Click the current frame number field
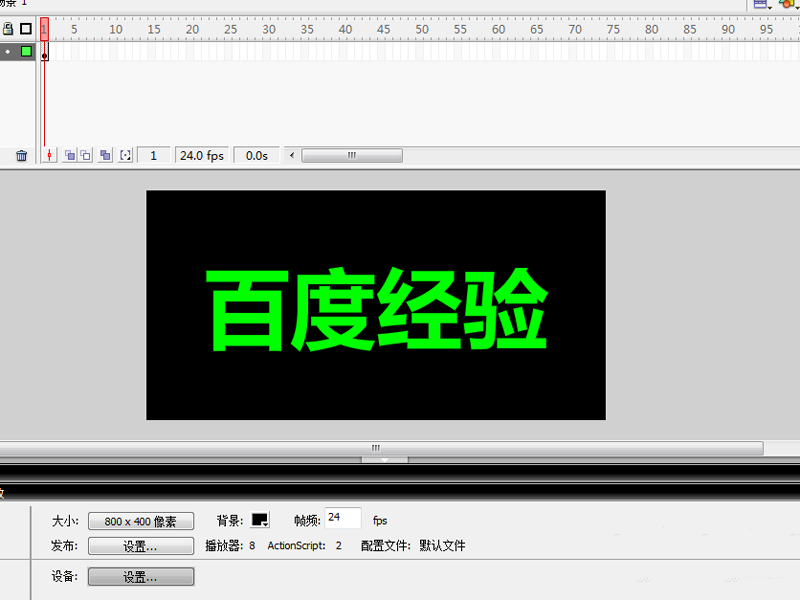This screenshot has width=800, height=600. 153,156
